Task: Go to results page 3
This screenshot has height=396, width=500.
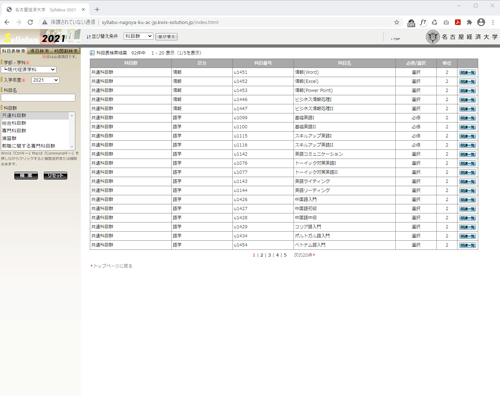Action: coord(269,255)
